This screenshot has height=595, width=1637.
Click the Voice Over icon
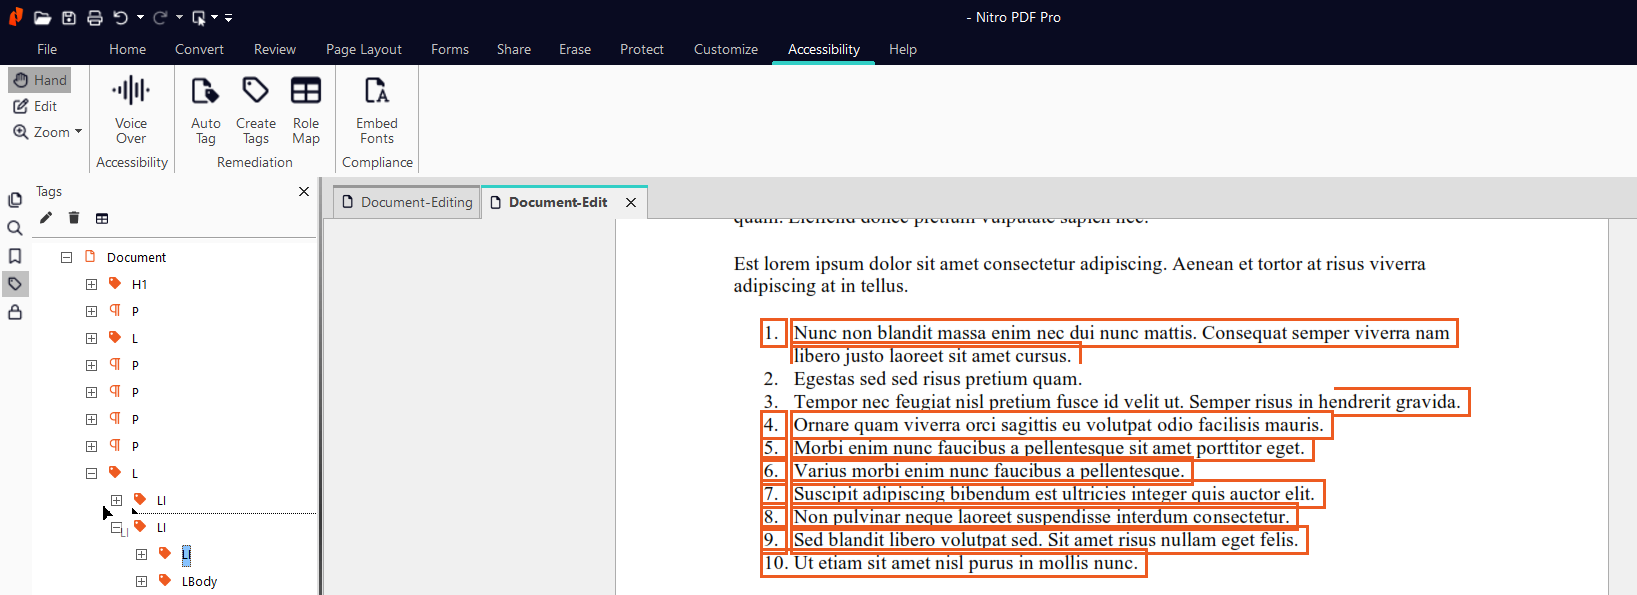point(131,92)
